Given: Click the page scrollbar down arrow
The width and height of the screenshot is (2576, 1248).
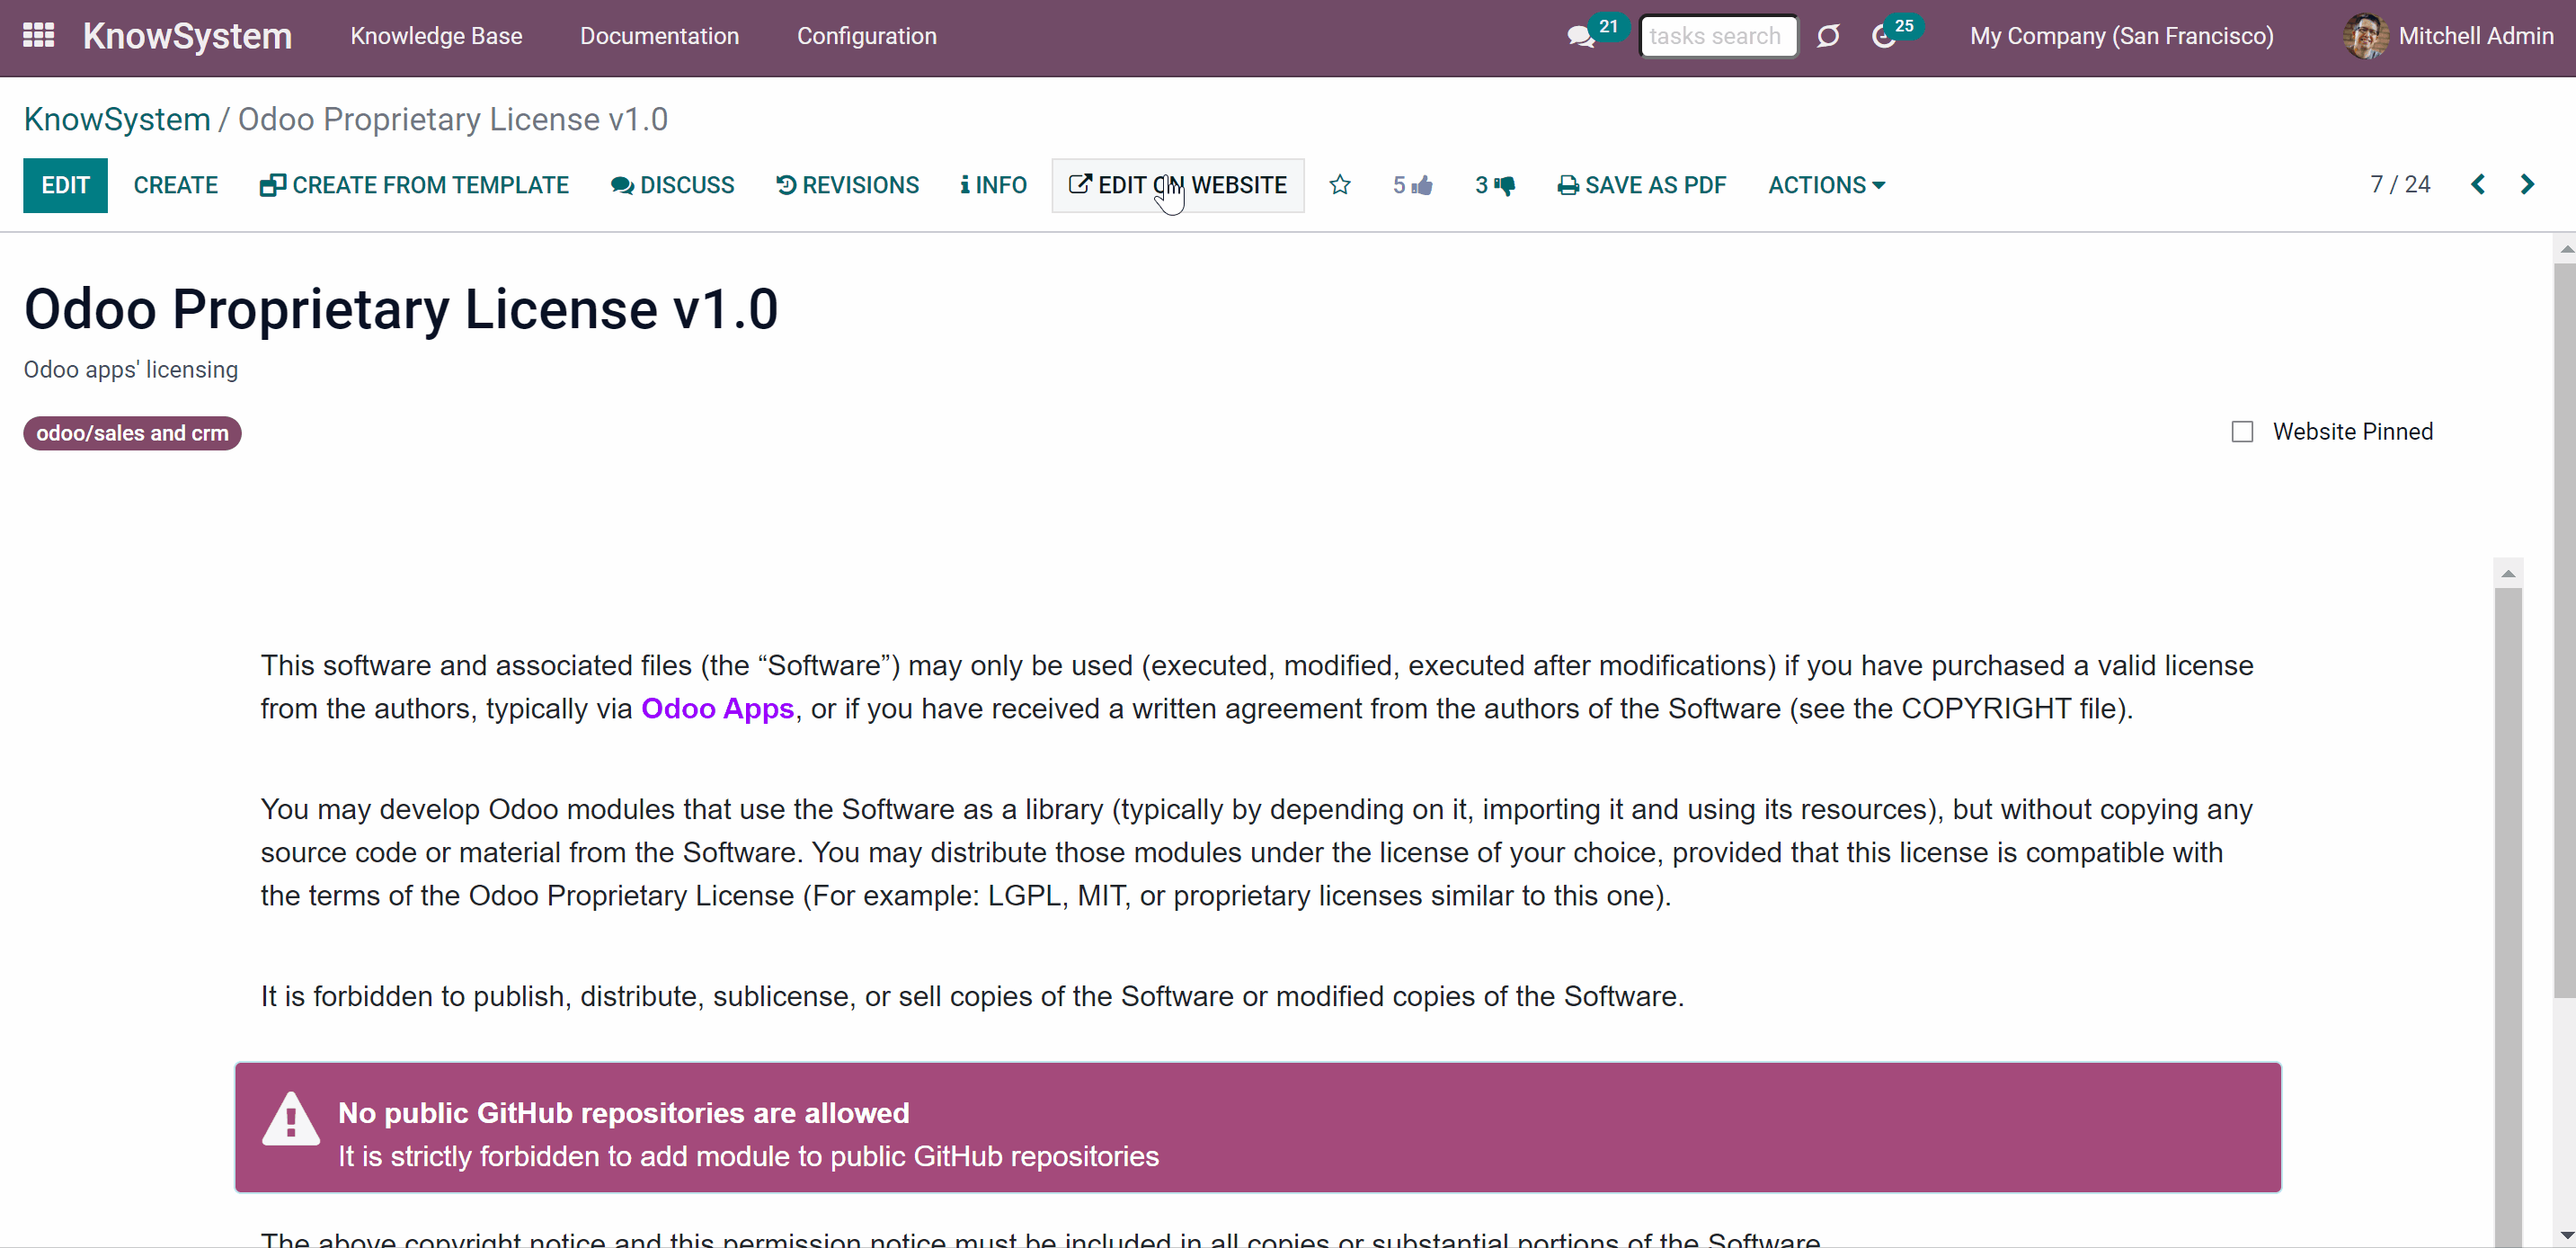Looking at the screenshot, I should pos(2565,1236).
